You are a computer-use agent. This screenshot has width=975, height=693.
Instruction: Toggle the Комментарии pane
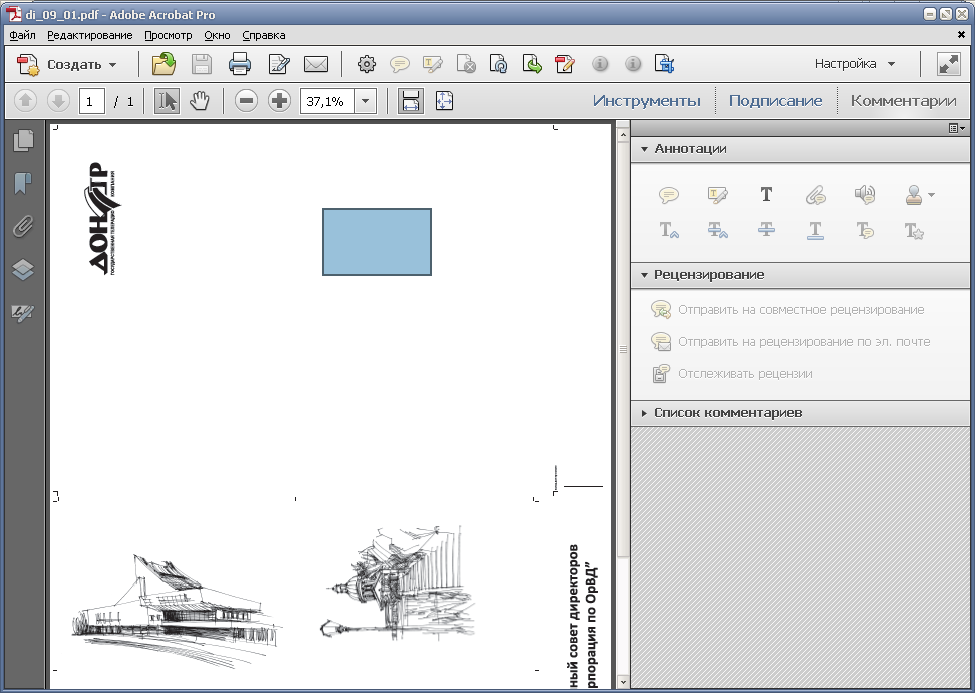tap(903, 101)
